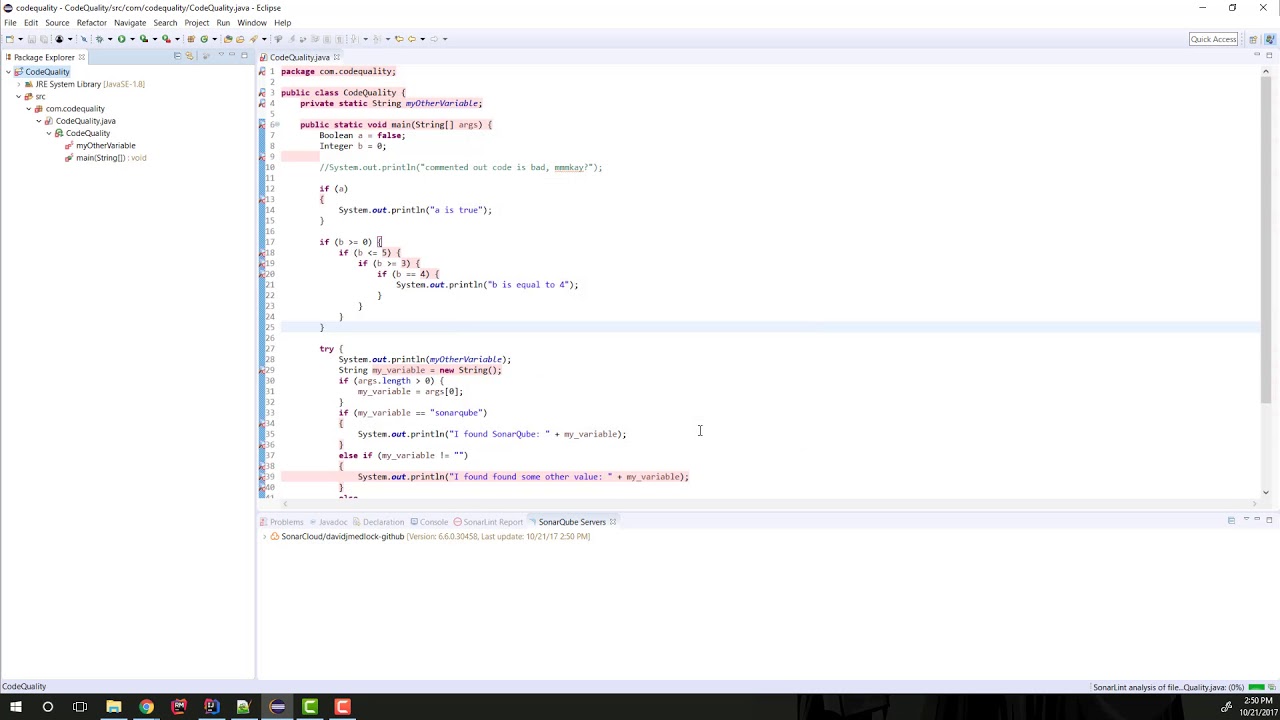Collapse the main method fold on line 6
The width and height of the screenshot is (1280, 720).
pyautogui.click(x=277, y=125)
